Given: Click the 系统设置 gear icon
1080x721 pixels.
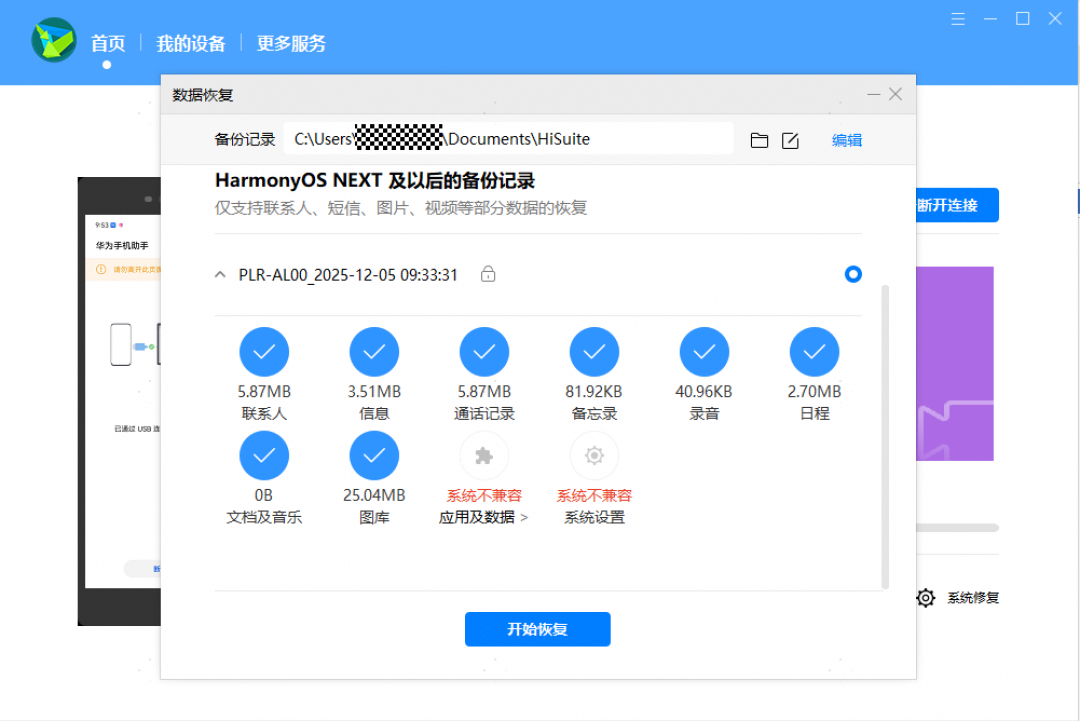Looking at the screenshot, I should (x=594, y=455).
